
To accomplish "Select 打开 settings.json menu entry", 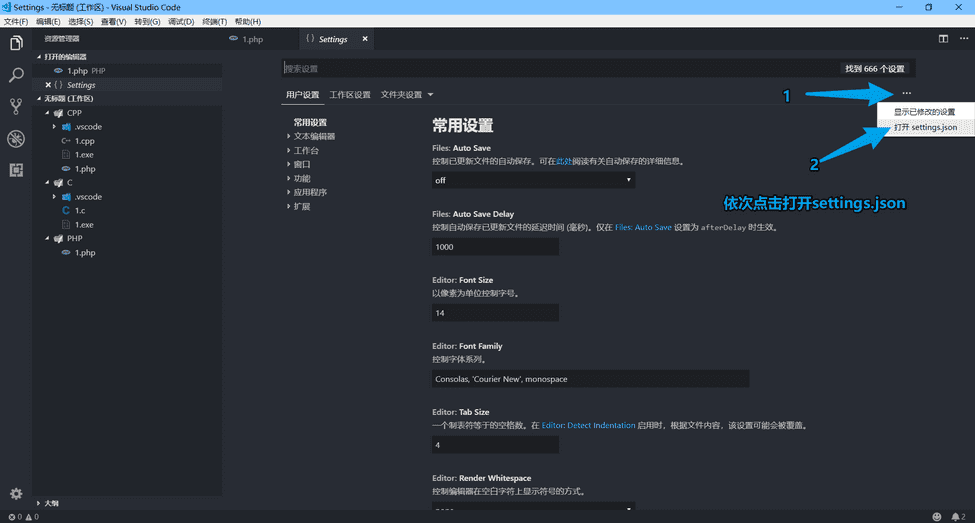I will 925,128.
